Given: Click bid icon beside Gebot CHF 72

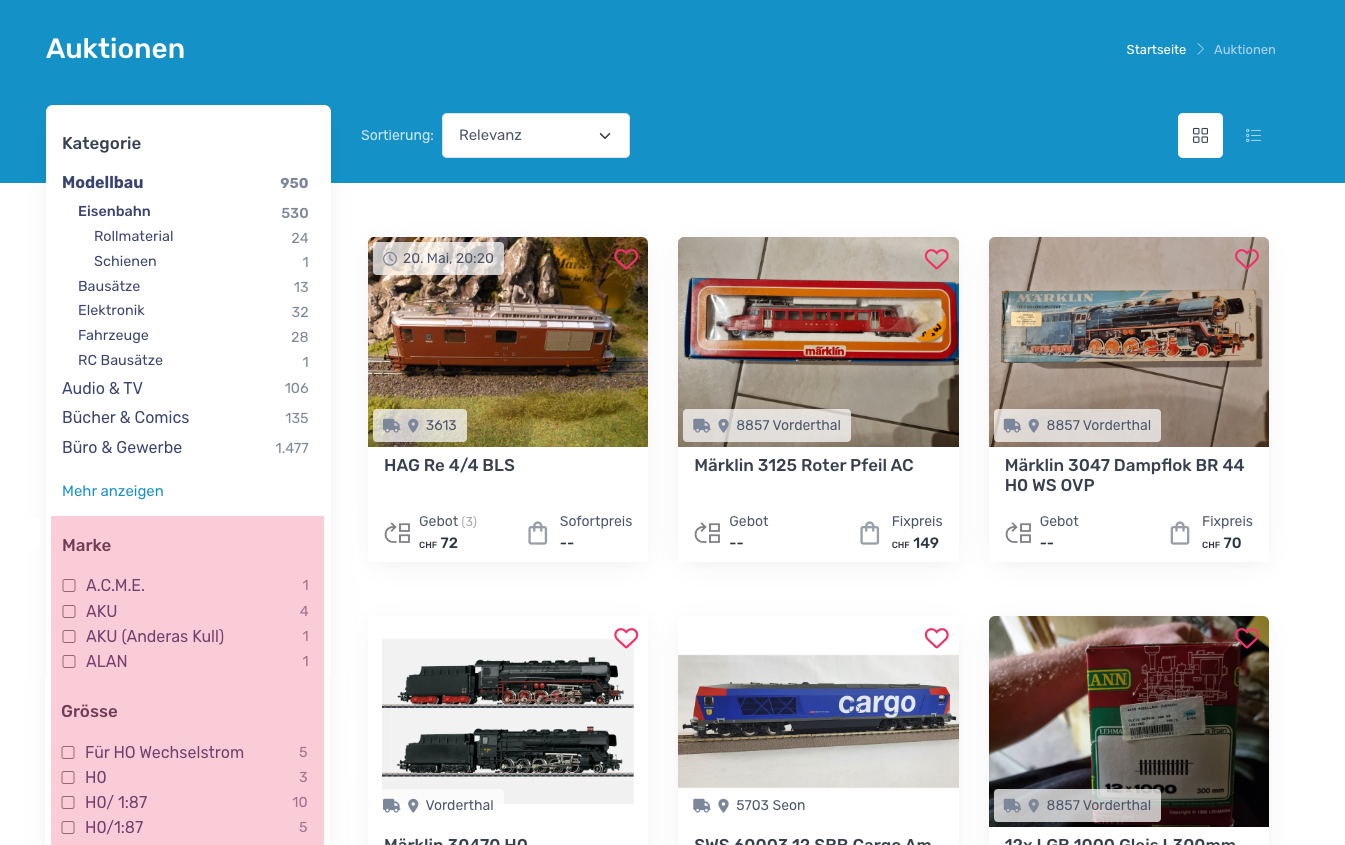Looking at the screenshot, I should (x=398, y=533).
